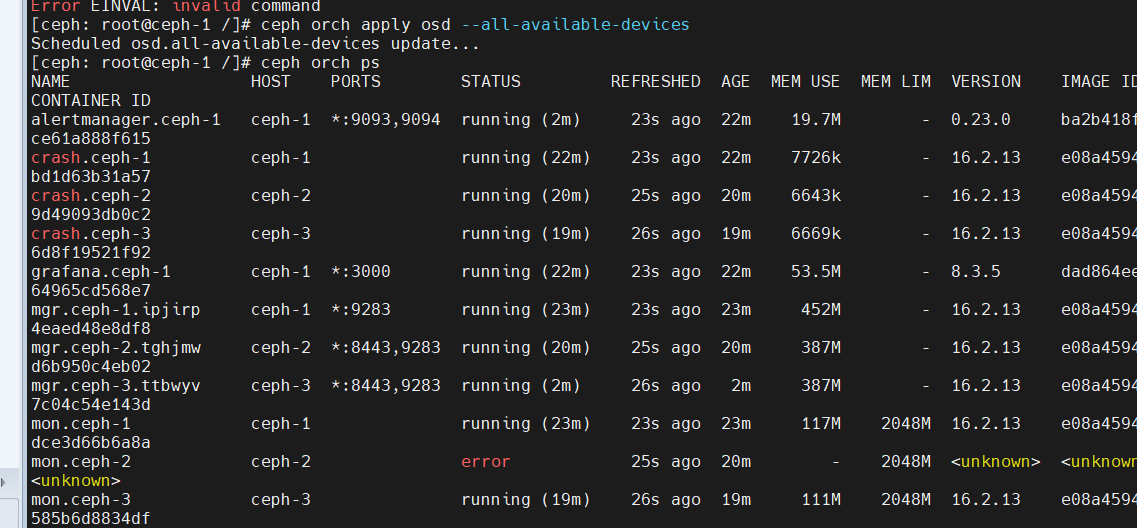The height and width of the screenshot is (528, 1137).
Task: Click the memory value 452M
Action: (821, 310)
